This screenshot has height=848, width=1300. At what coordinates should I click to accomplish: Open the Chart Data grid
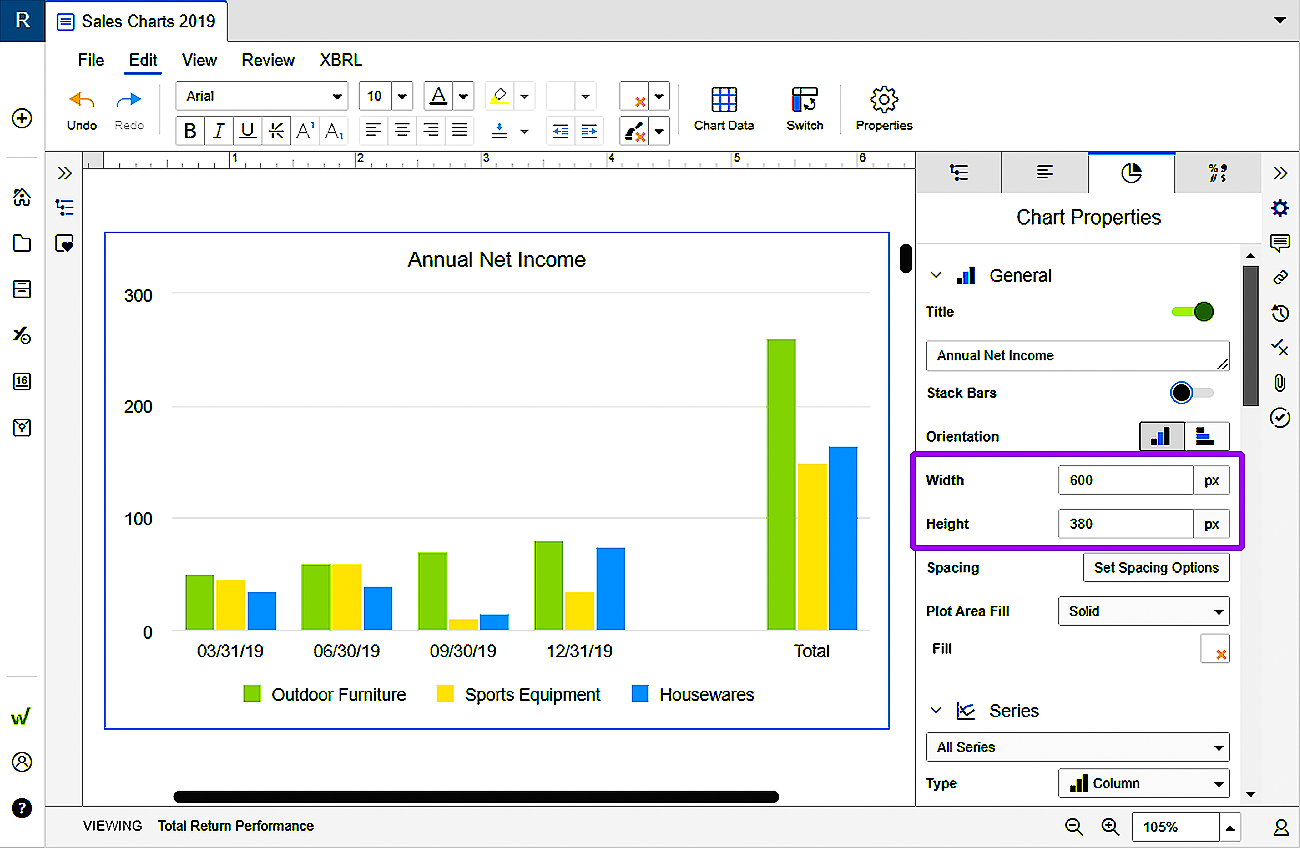click(x=724, y=109)
